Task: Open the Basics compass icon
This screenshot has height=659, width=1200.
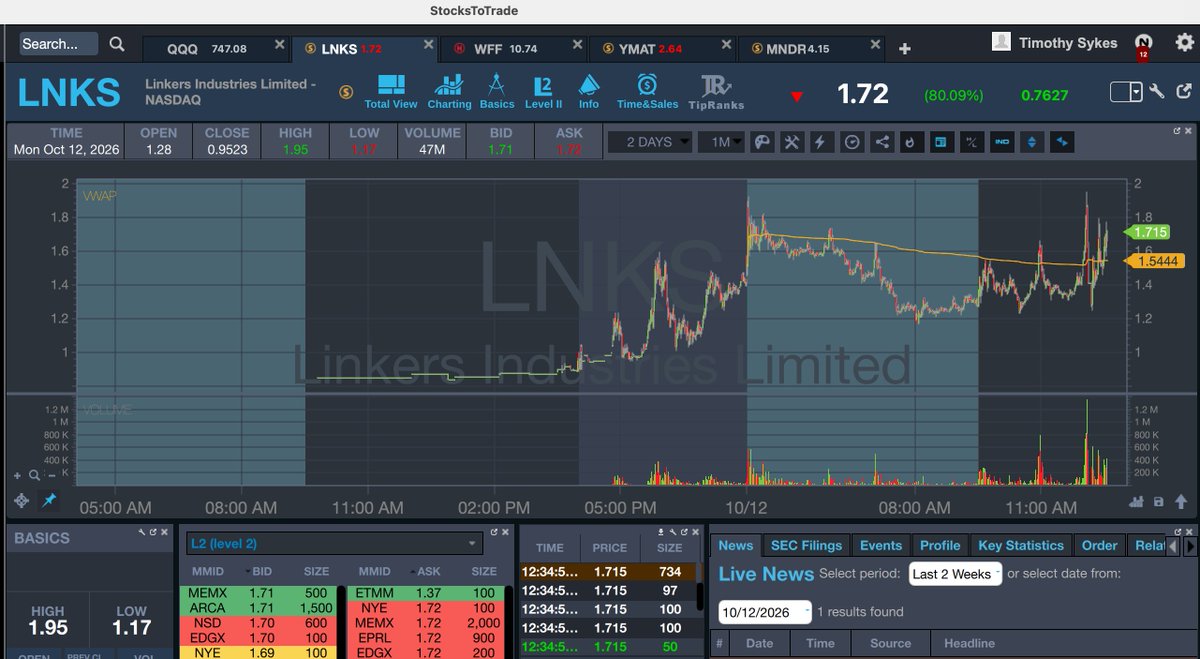Action: click(497, 91)
